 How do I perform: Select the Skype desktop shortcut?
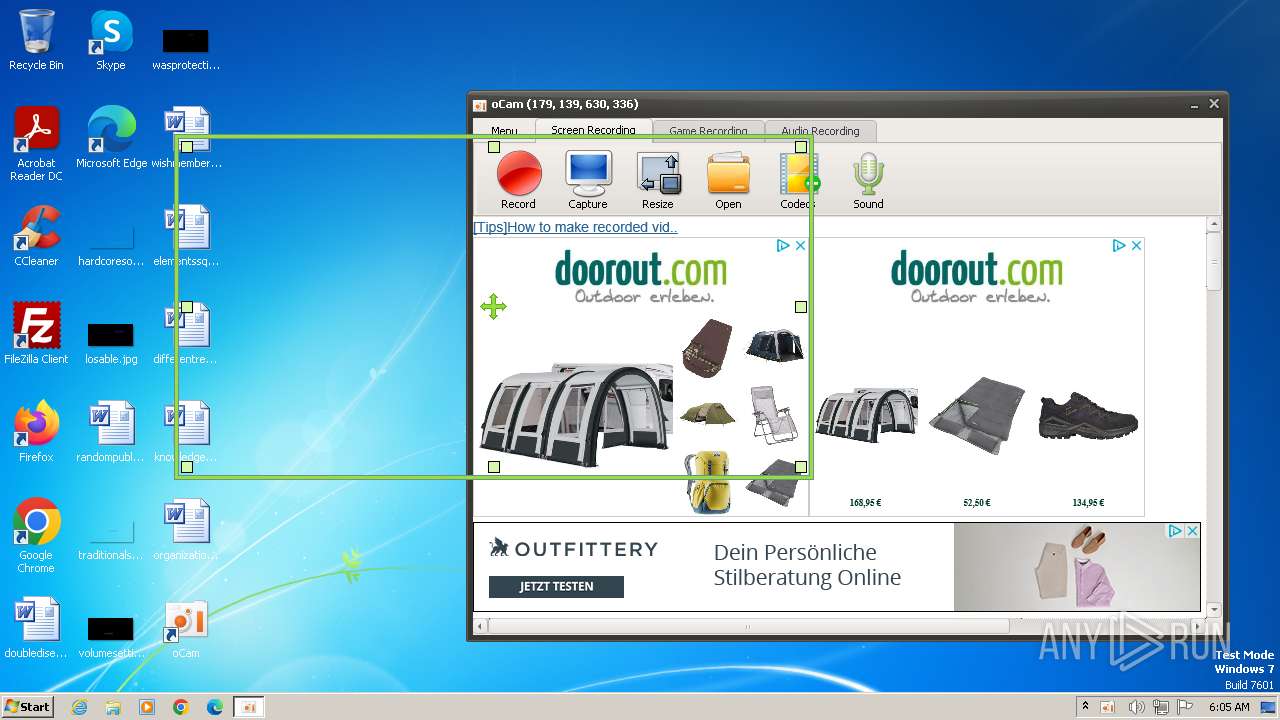pyautogui.click(x=110, y=41)
